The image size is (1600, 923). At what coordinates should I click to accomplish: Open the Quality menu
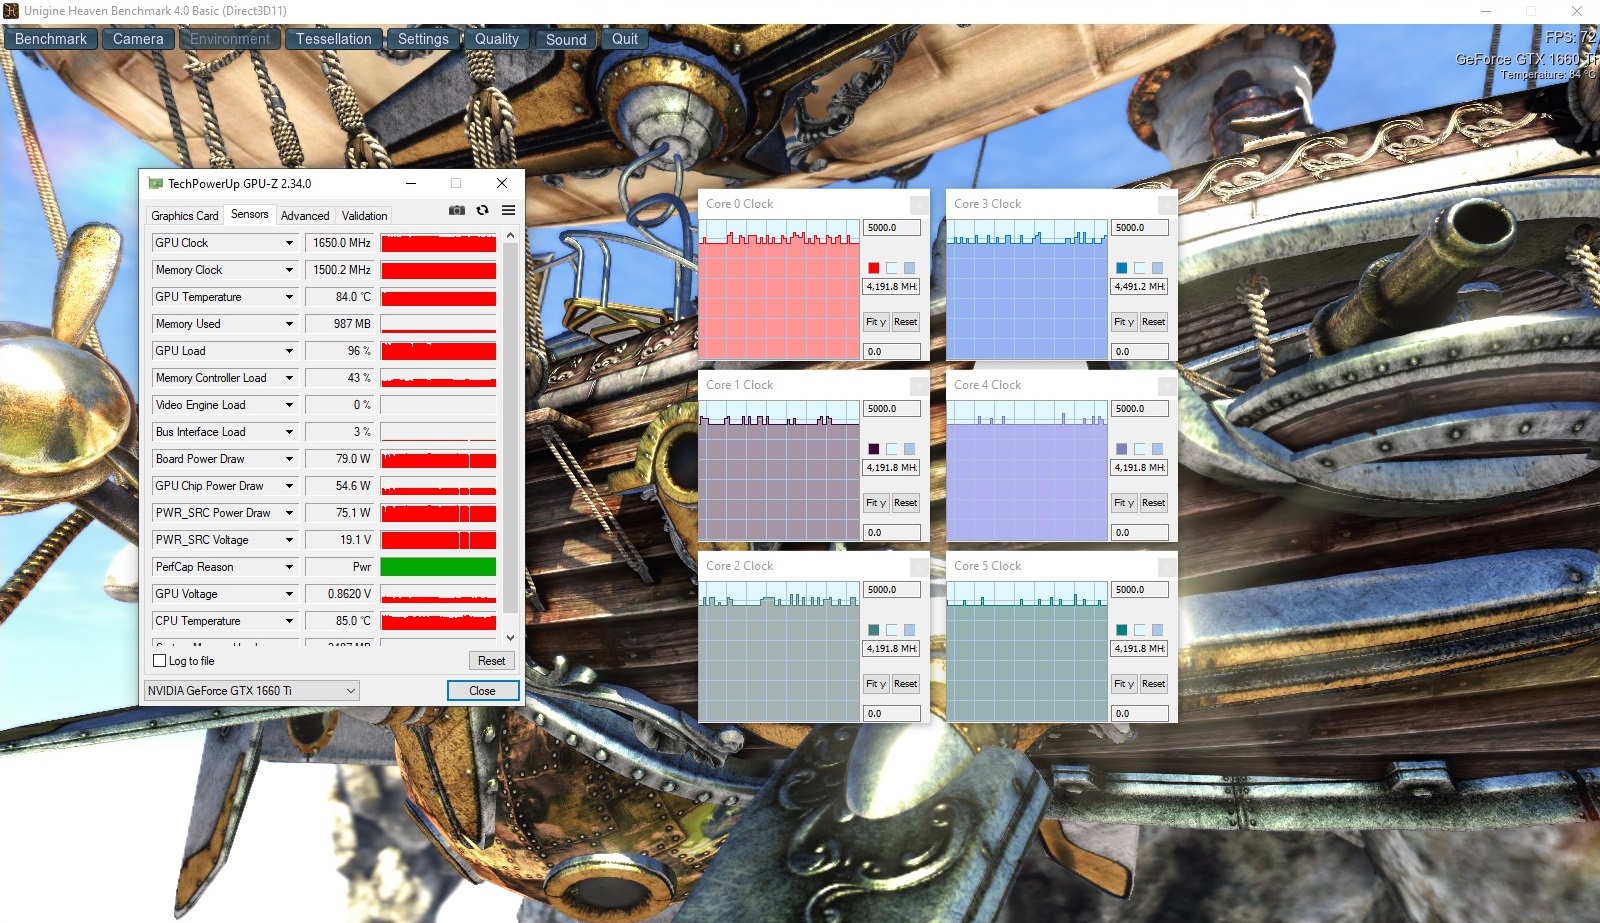click(497, 39)
